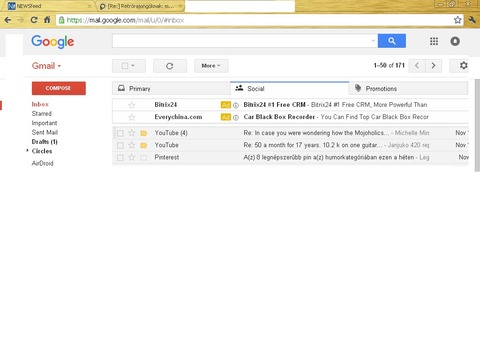Click the browser forward arrow
Image resolution: width=480 pixels, height=360 pixels.
coord(21,20)
